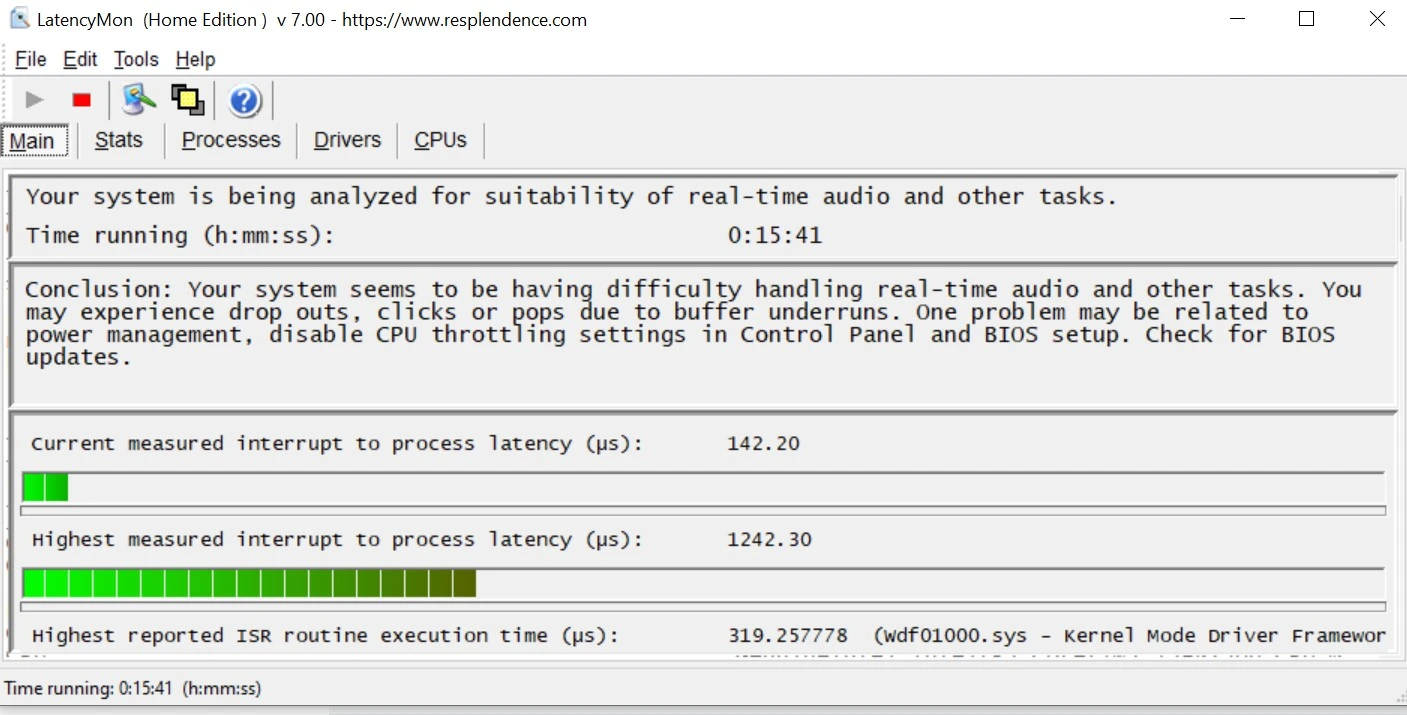Click the current interrupt latency green bar
This screenshot has height=715, width=1407.
pos(45,488)
